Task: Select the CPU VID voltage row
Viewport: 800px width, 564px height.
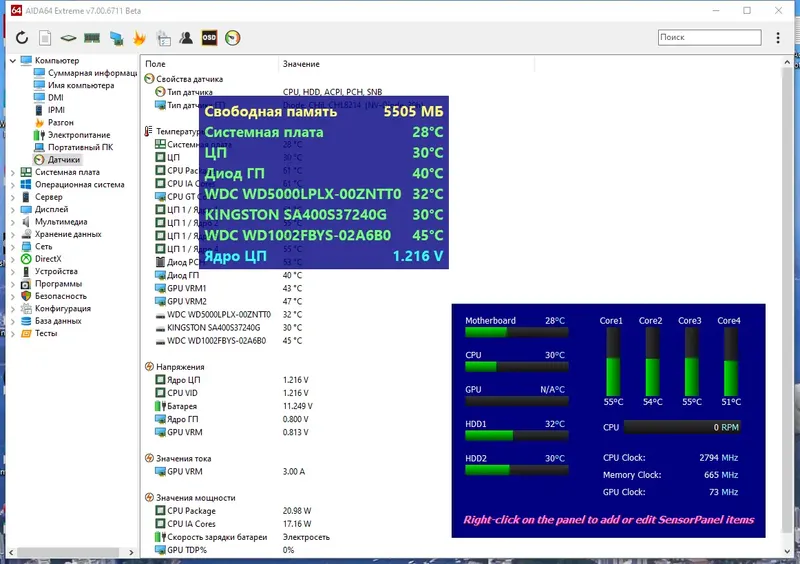Action: 232,393
